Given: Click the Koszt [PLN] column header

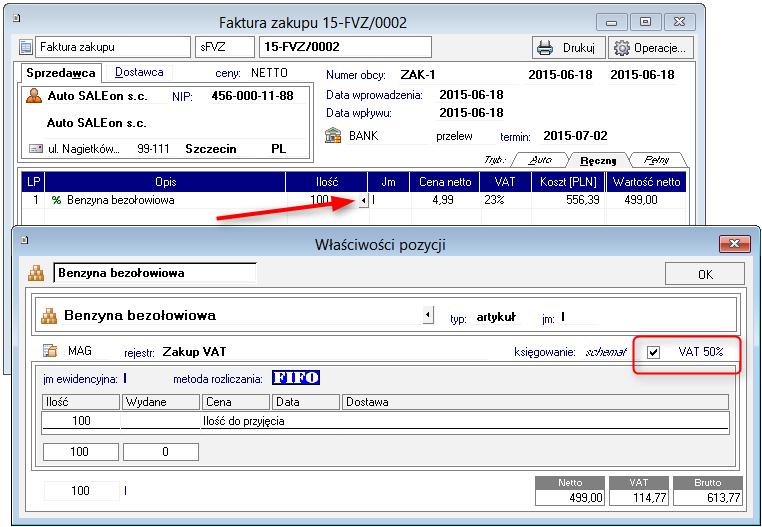Looking at the screenshot, I should pyautogui.click(x=568, y=182).
